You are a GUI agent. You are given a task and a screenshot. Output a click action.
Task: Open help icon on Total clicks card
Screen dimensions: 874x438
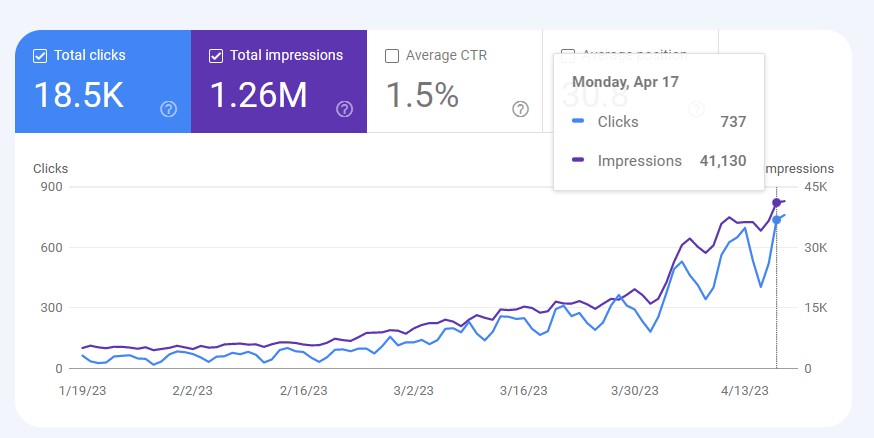168,109
